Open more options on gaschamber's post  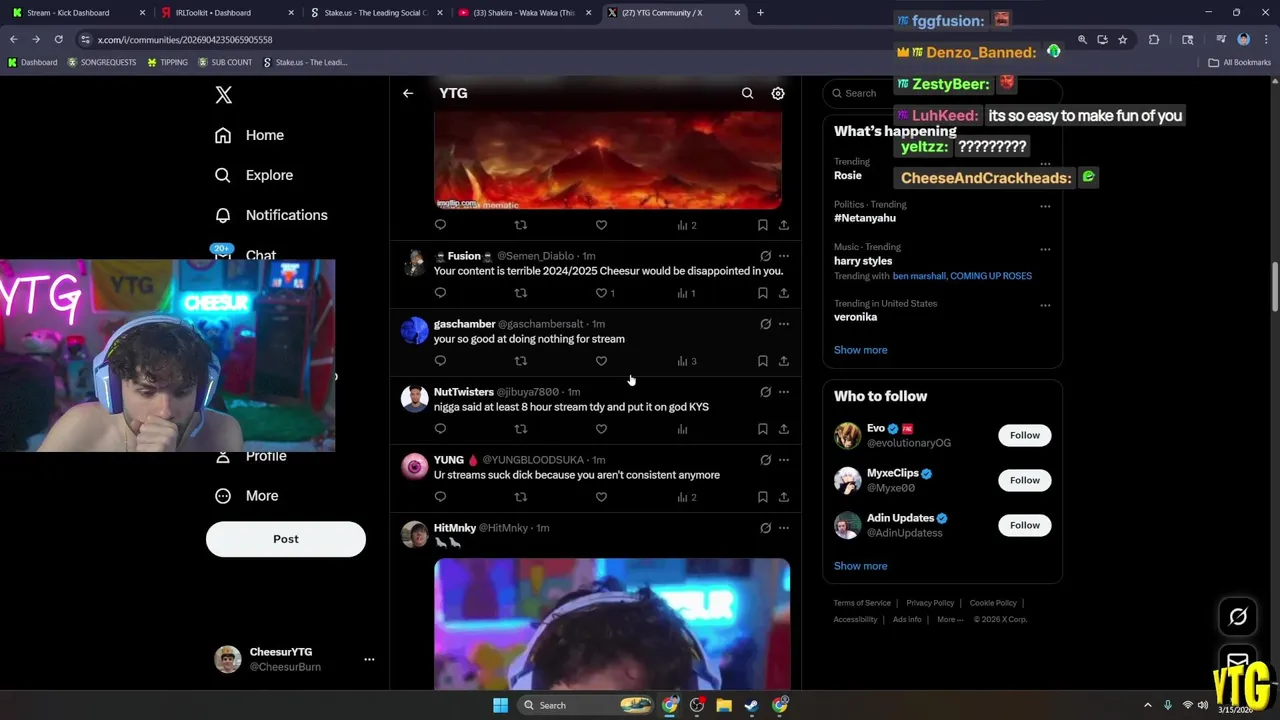tap(784, 324)
